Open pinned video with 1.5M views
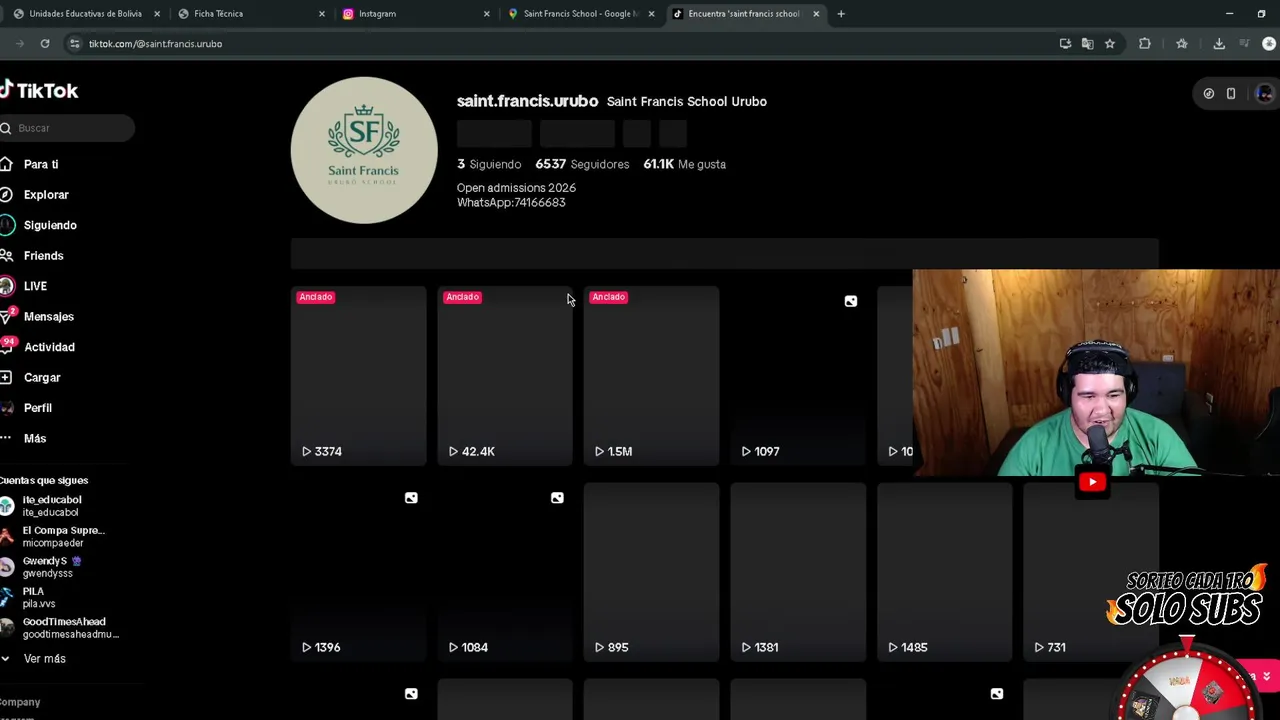This screenshot has width=1280, height=720. pos(651,376)
